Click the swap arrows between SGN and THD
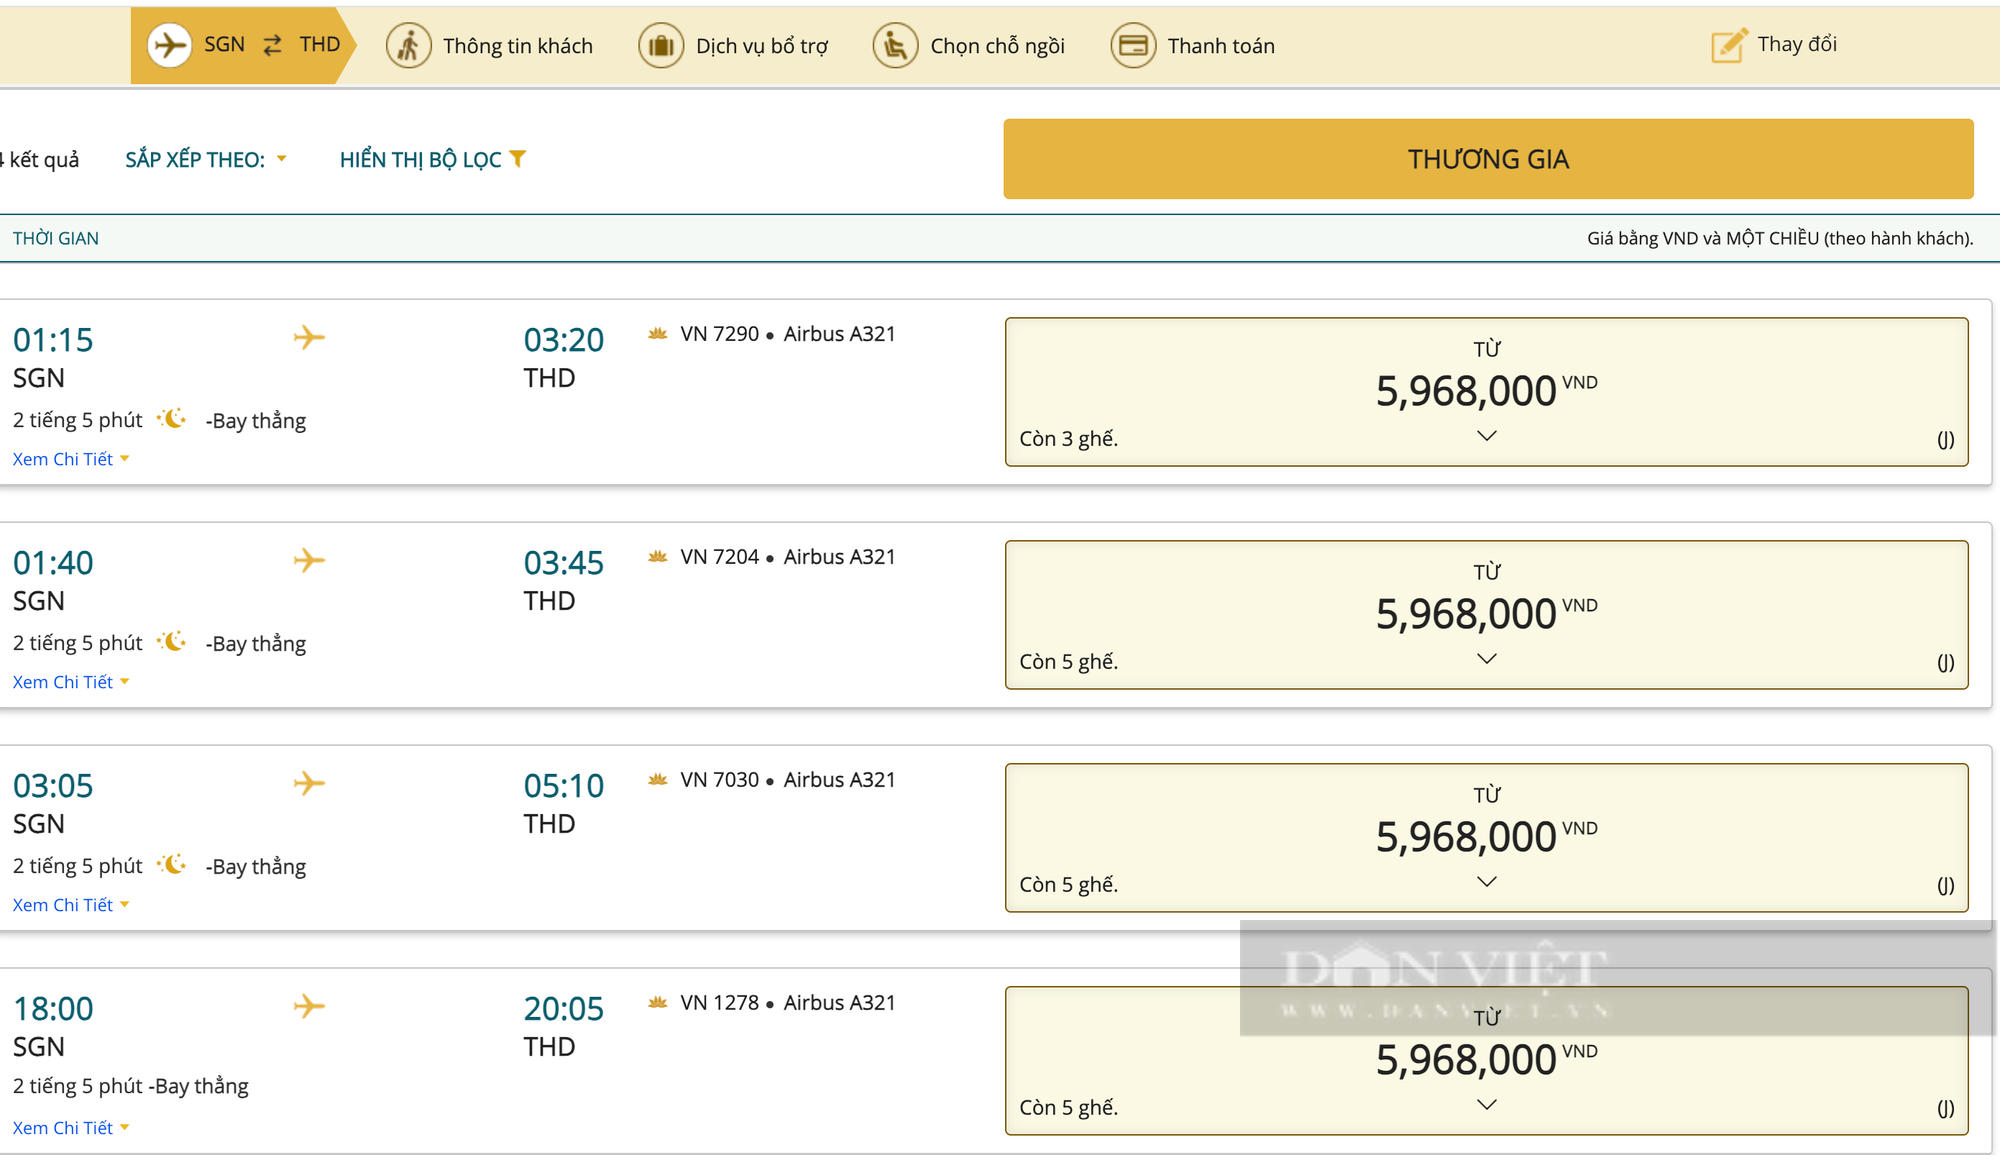Screen dimensions: 2000x1155 pos(272,45)
